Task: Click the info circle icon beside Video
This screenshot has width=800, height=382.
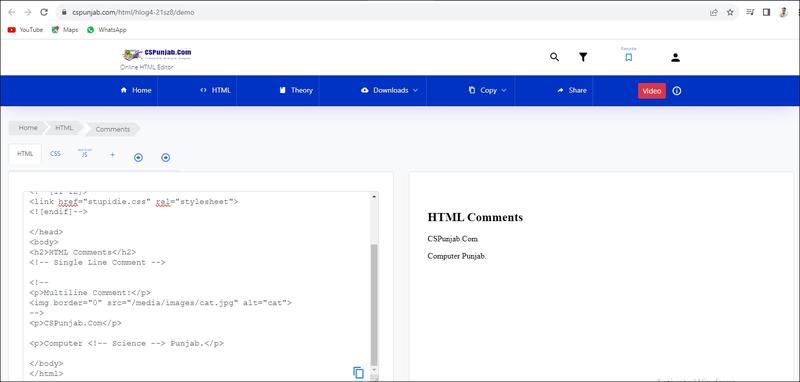Action: (x=677, y=91)
